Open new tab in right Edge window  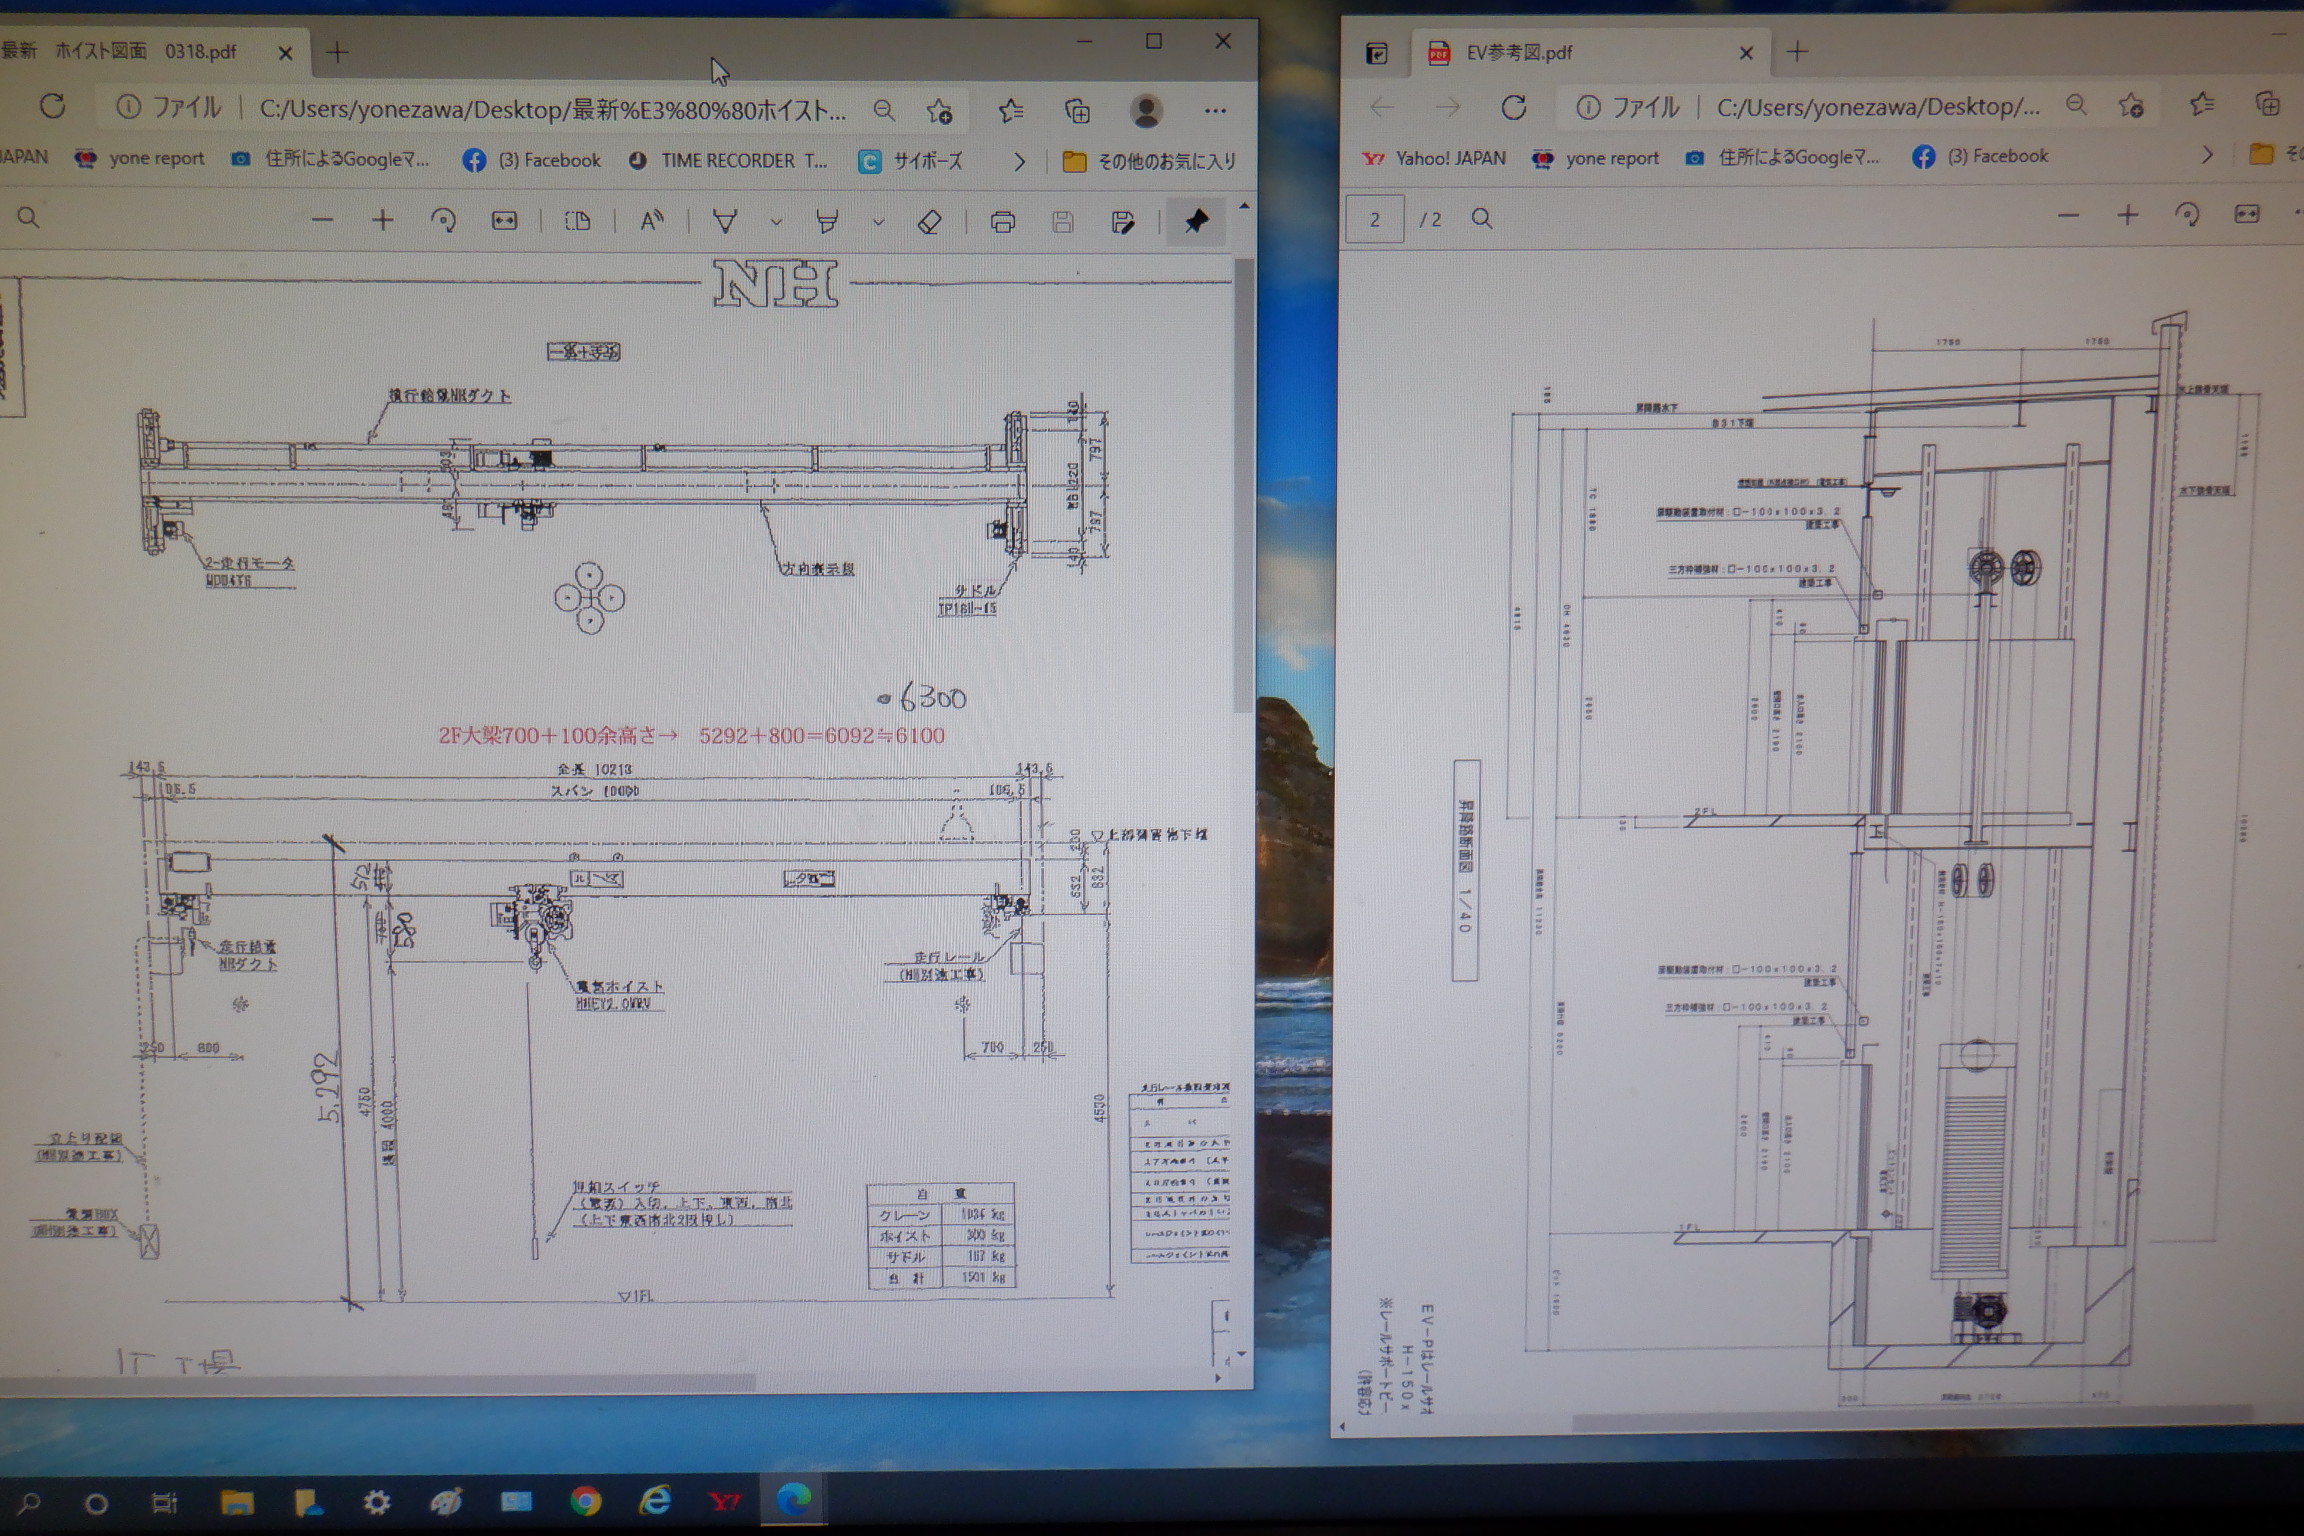[1797, 52]
